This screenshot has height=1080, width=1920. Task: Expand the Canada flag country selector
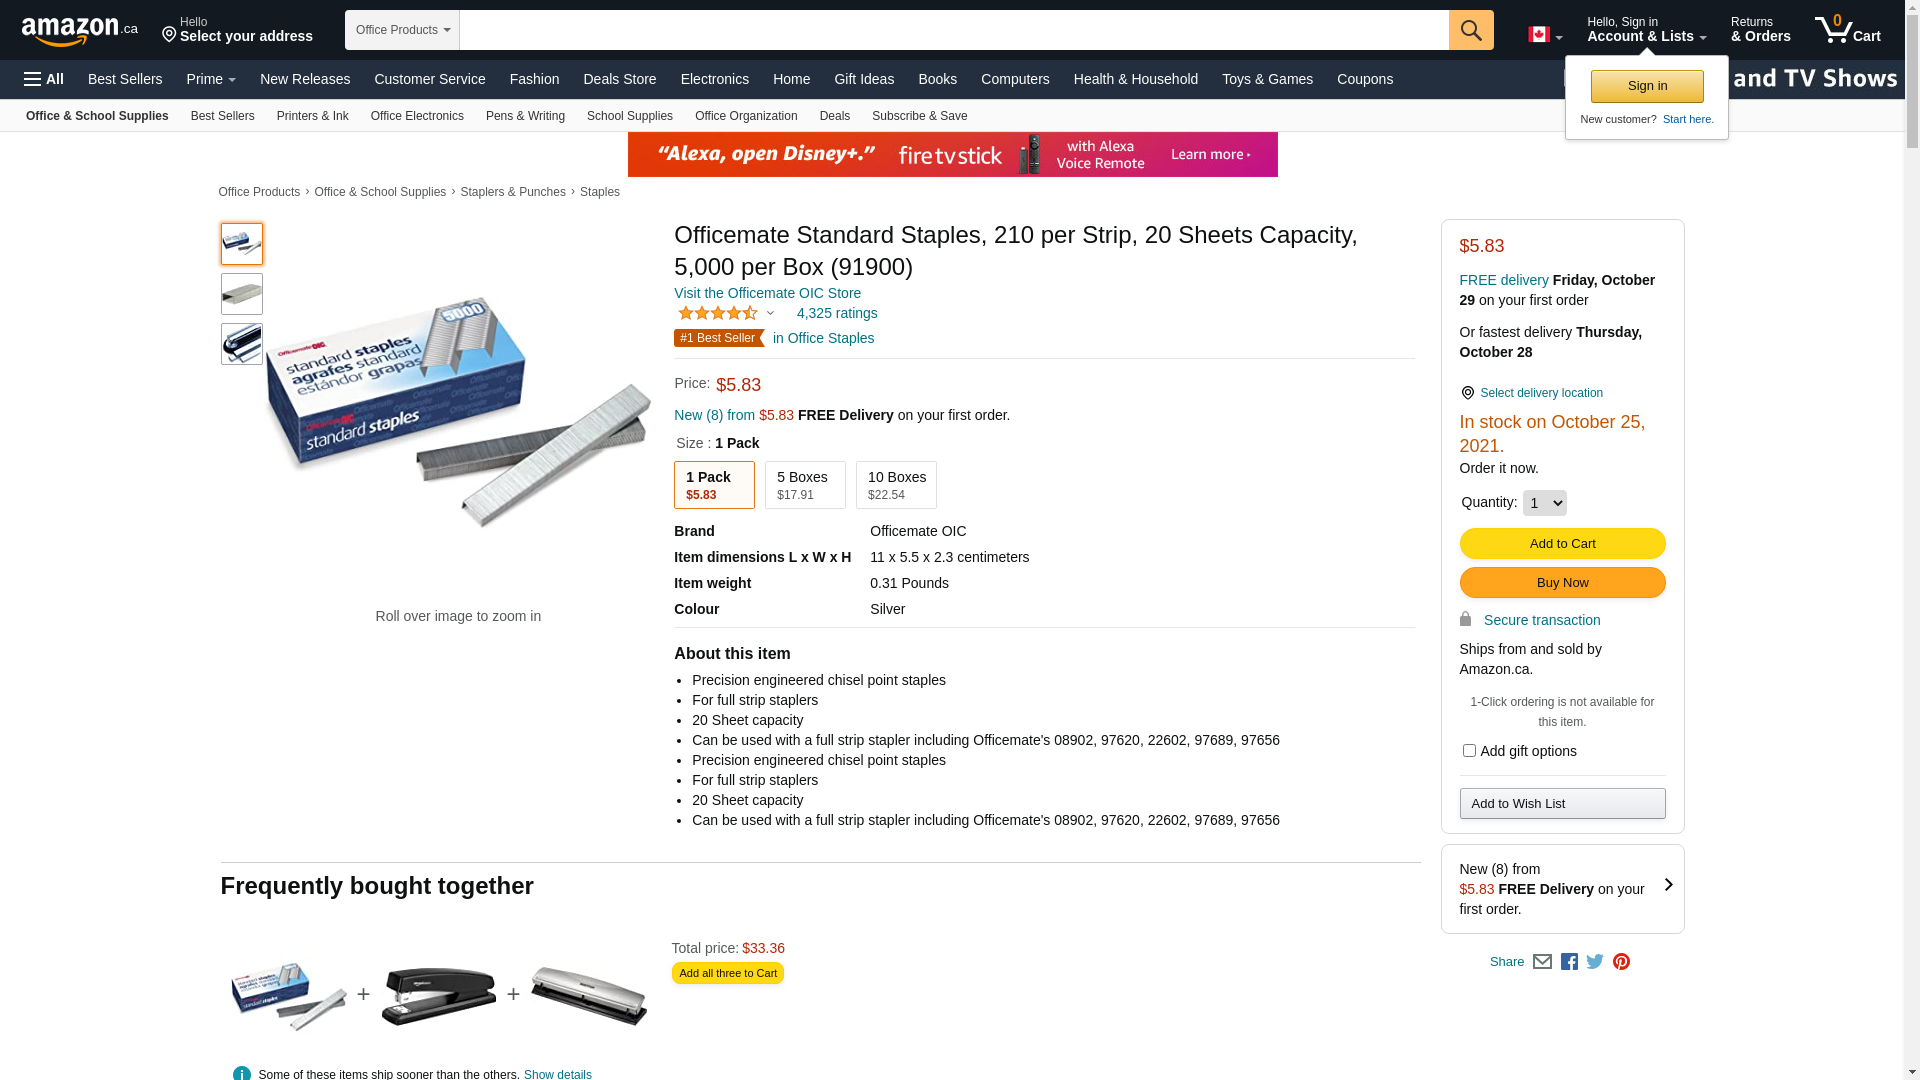pyautogui.click(x=1545, y=35)
